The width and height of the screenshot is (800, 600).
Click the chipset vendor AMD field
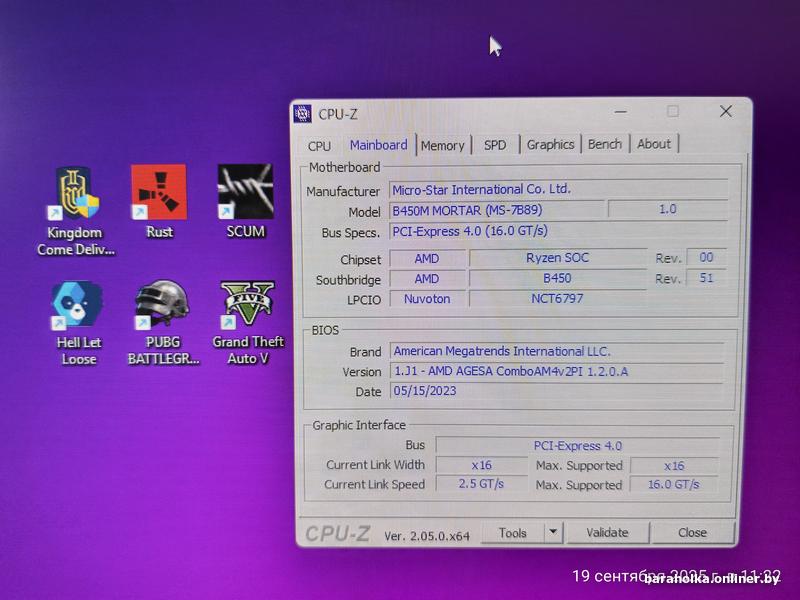[427, 259]
